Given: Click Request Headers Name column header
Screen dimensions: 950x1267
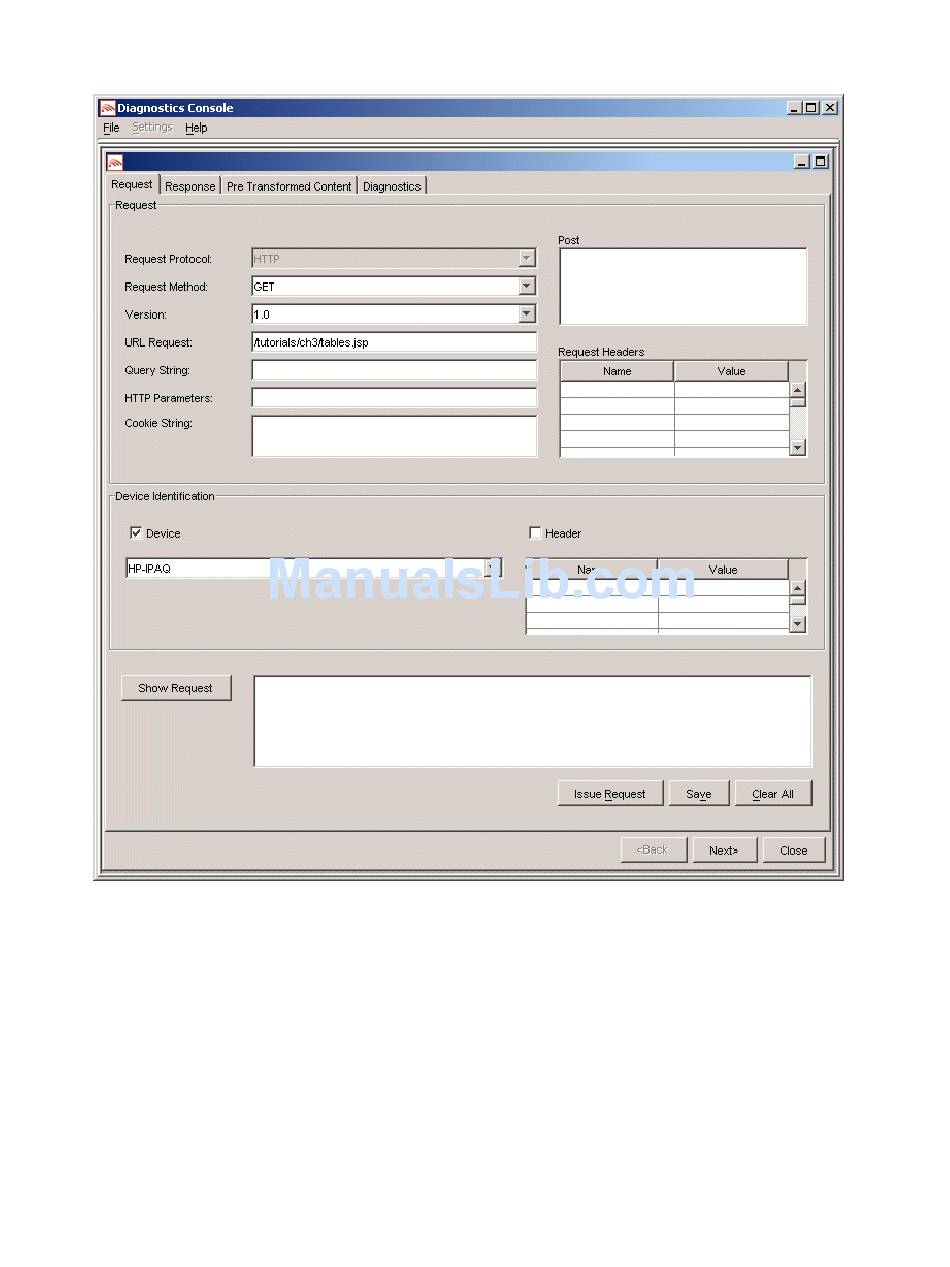Looking at the screenshot, I should coord(617,371).
